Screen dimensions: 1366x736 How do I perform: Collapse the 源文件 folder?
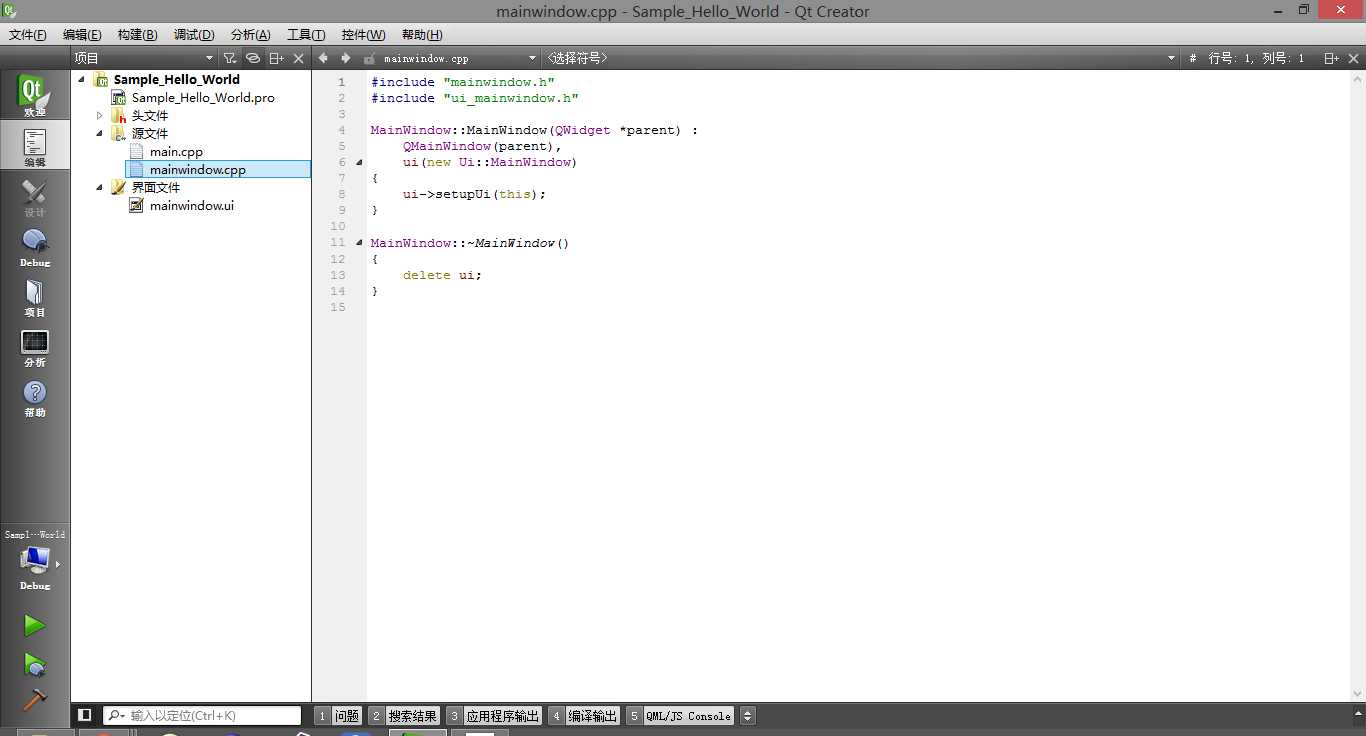click(x=100, y=133)
